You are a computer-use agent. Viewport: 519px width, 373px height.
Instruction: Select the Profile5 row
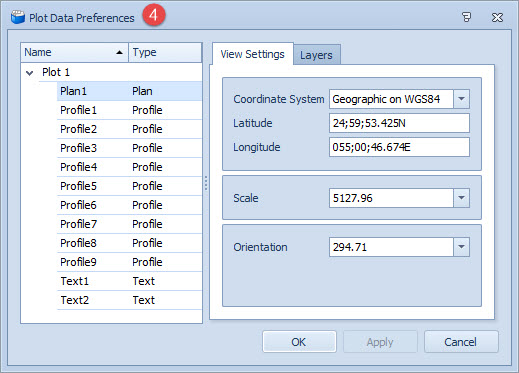[x=129, y=186]
